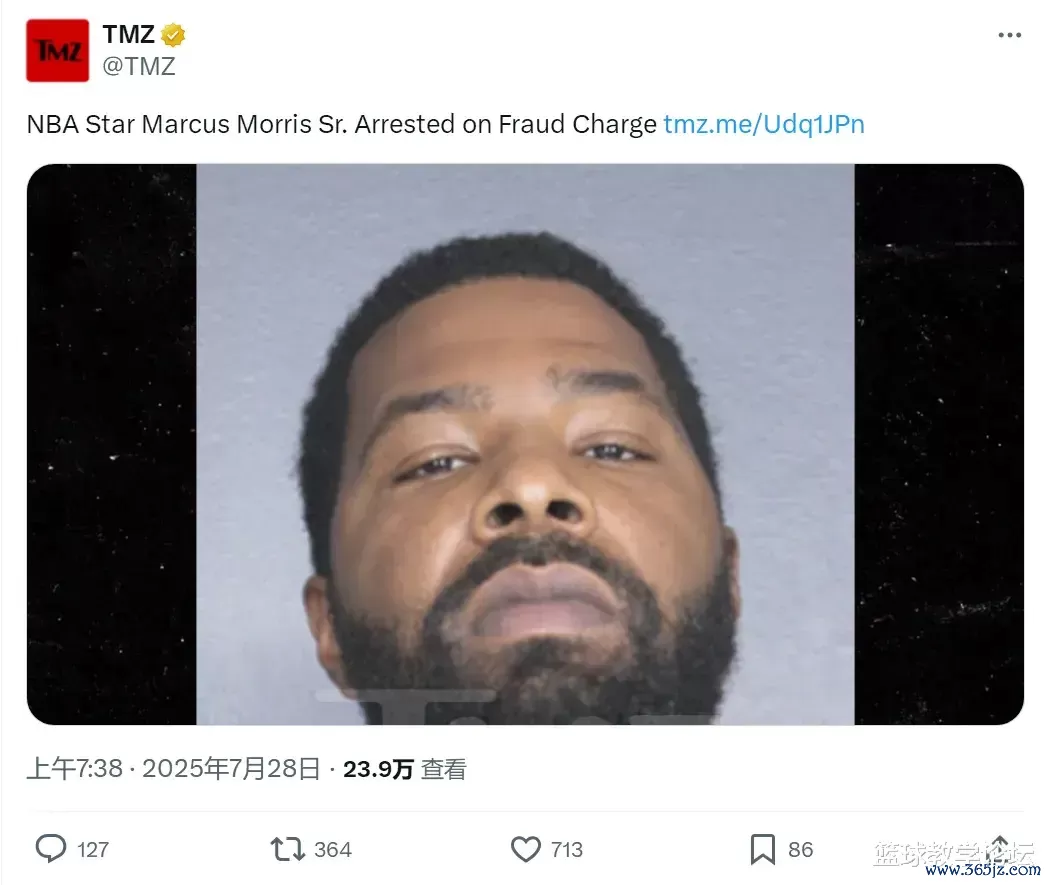Click the retweet arrows icon
This screenshot has height=885, width=1048.
(x=287, y=849)
